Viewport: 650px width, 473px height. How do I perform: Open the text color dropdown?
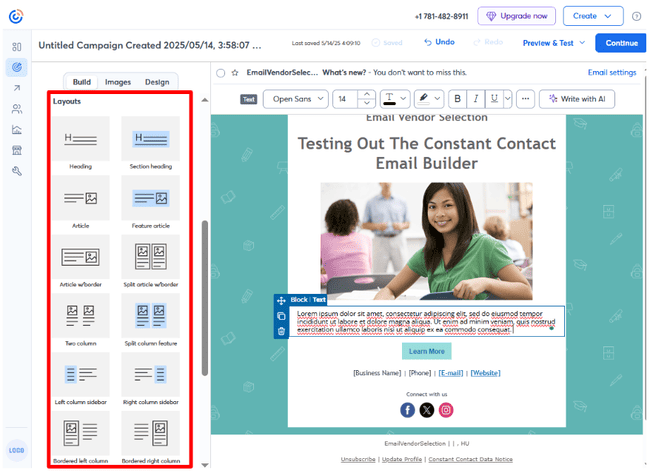395,99
